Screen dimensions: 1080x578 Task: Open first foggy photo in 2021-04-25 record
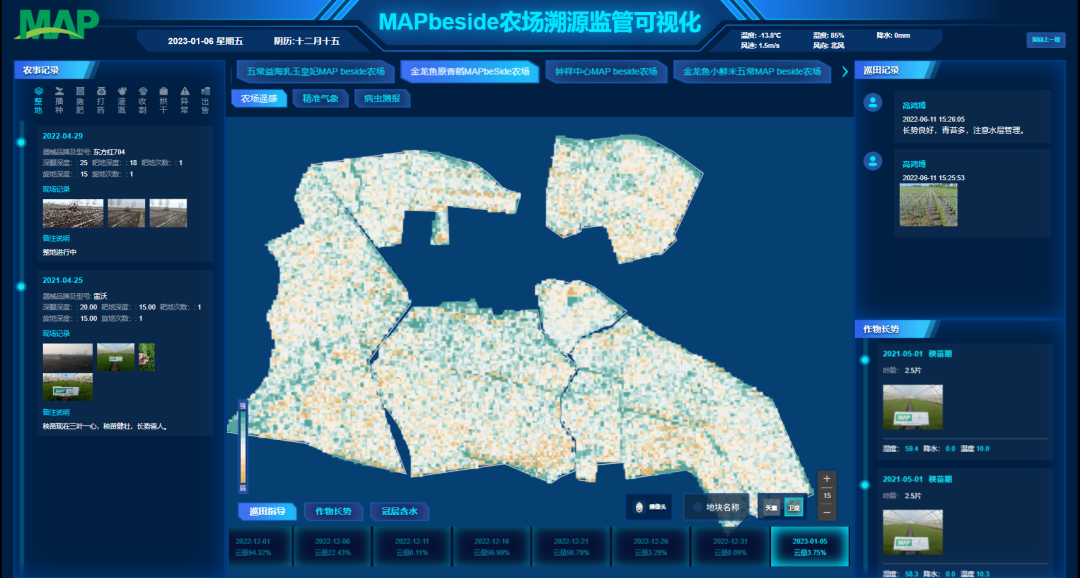[68, 358]
